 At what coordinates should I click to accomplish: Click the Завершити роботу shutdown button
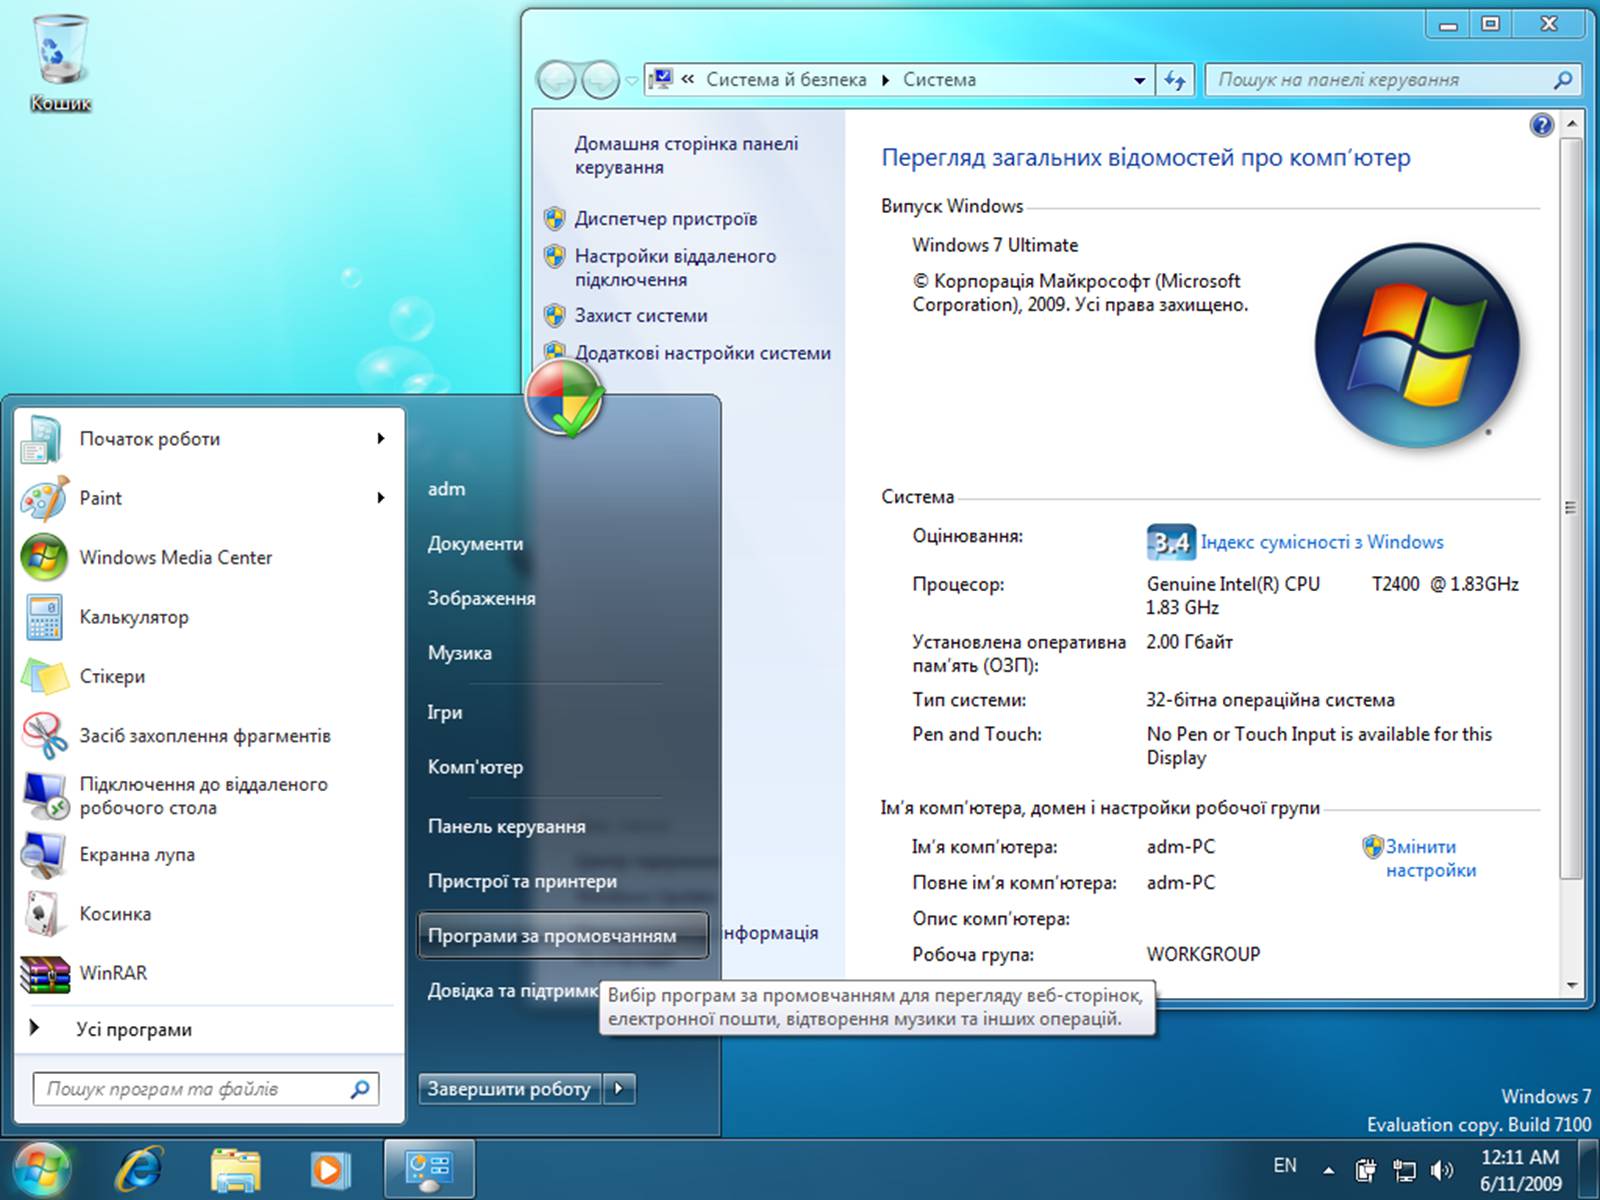(x=510, y=1088)
